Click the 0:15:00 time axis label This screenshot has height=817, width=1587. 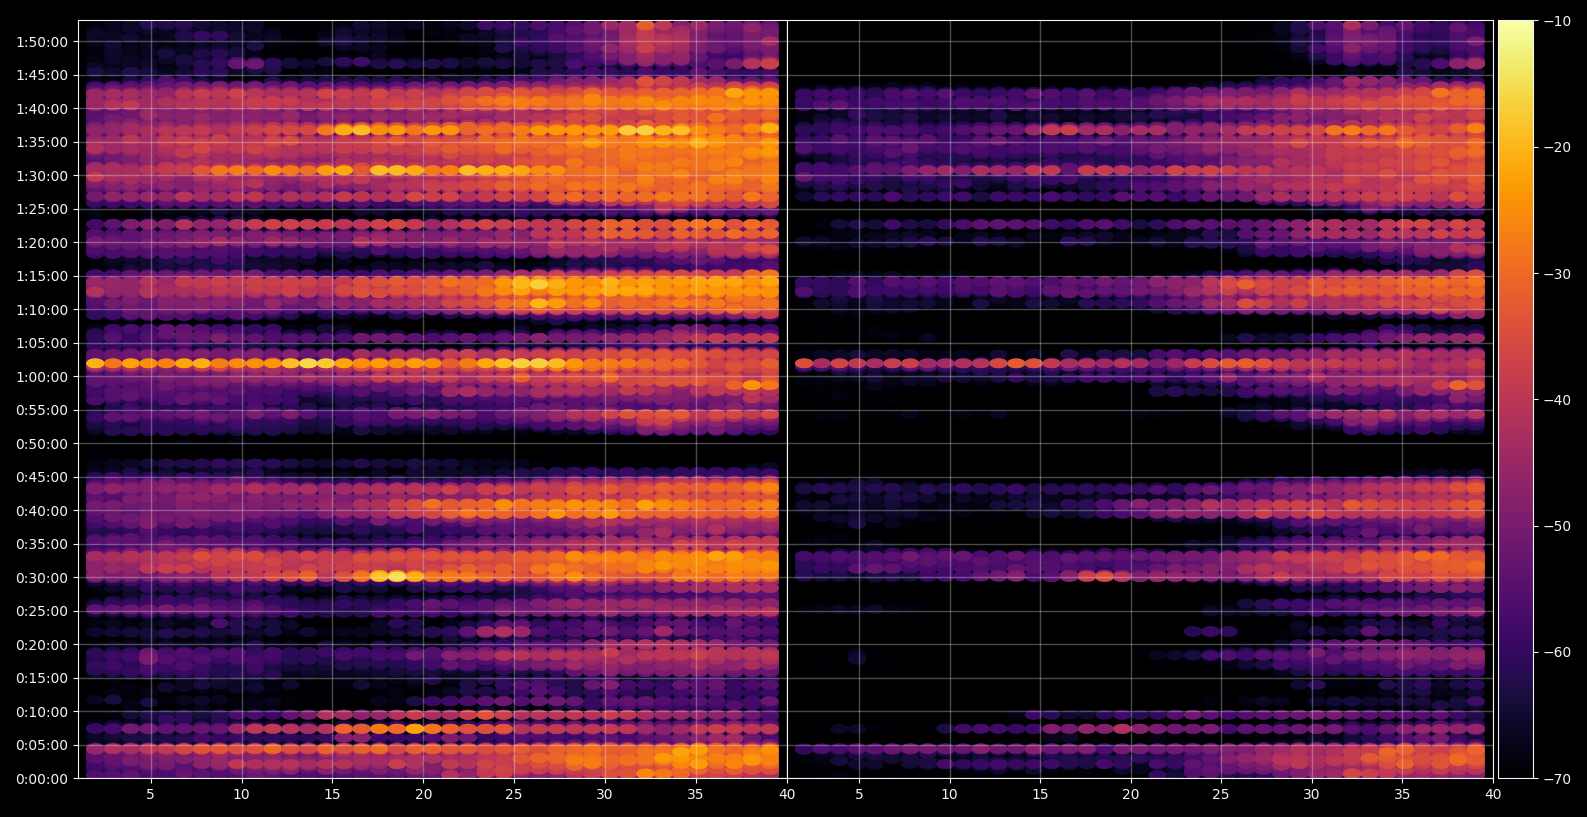(42, 678)
